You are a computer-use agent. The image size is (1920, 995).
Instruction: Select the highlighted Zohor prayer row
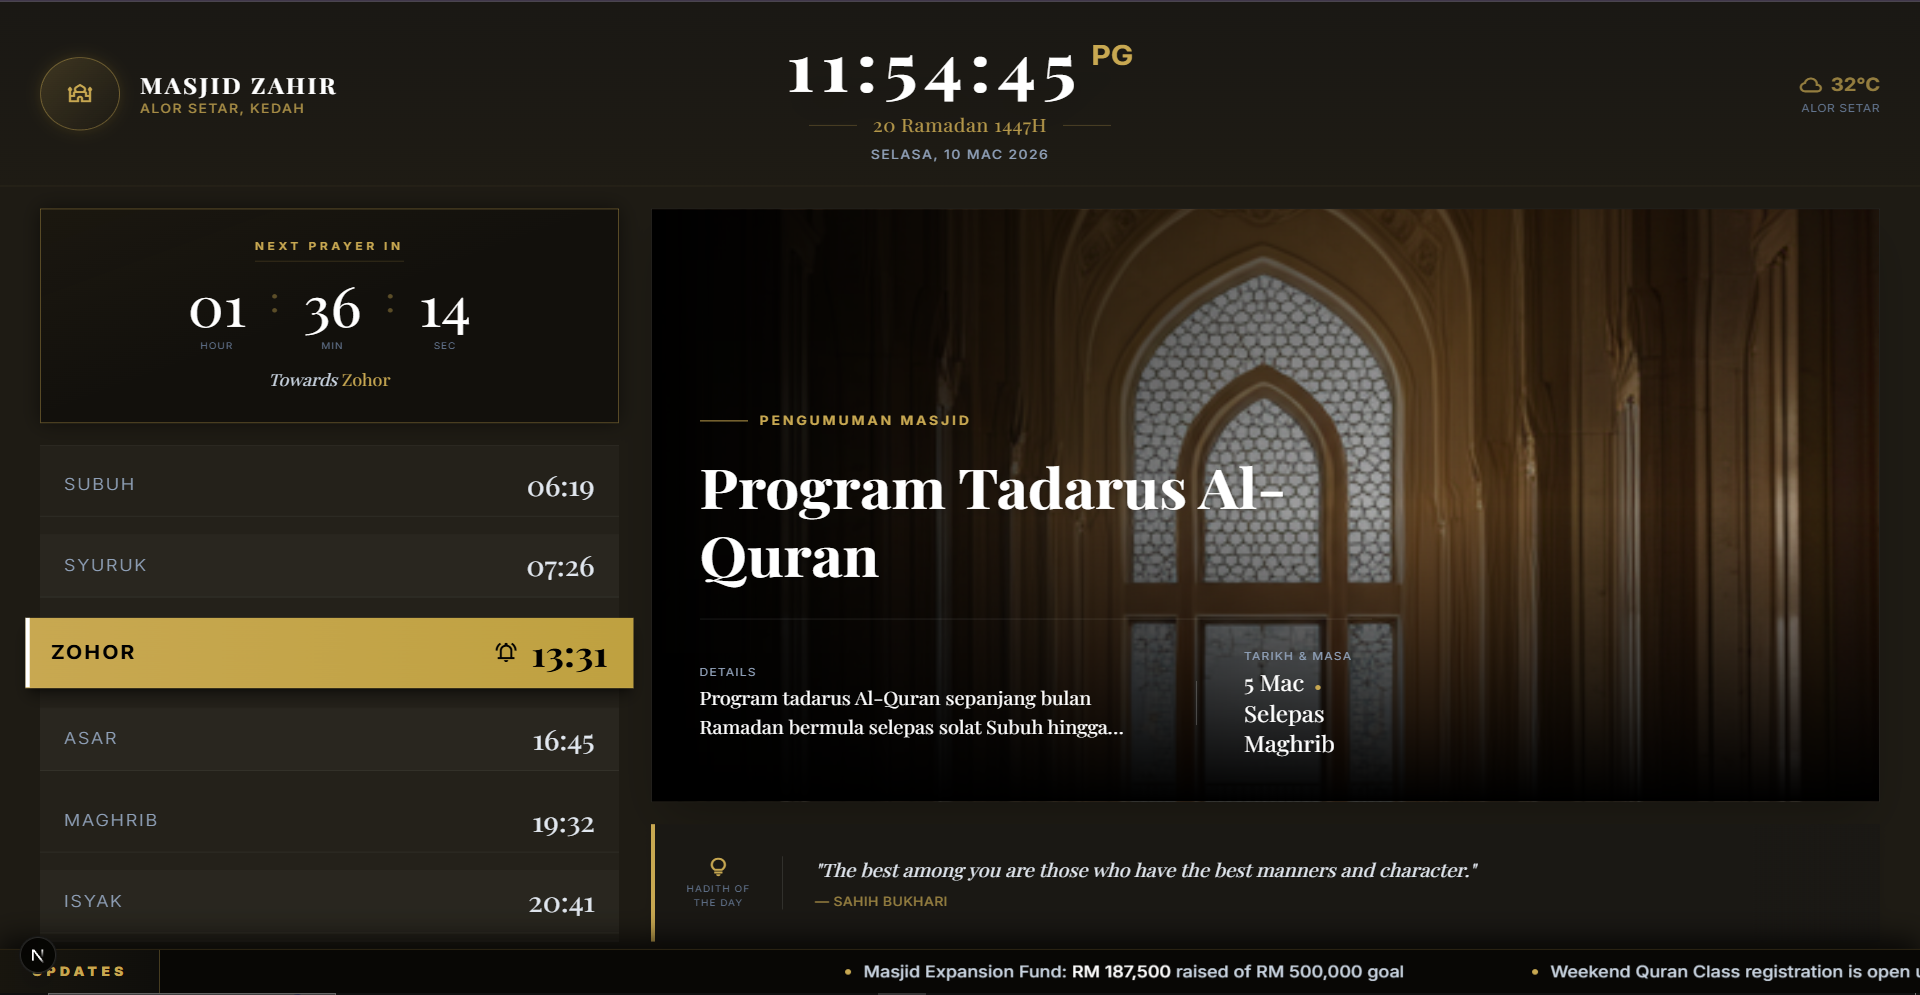tap(329, 653)
